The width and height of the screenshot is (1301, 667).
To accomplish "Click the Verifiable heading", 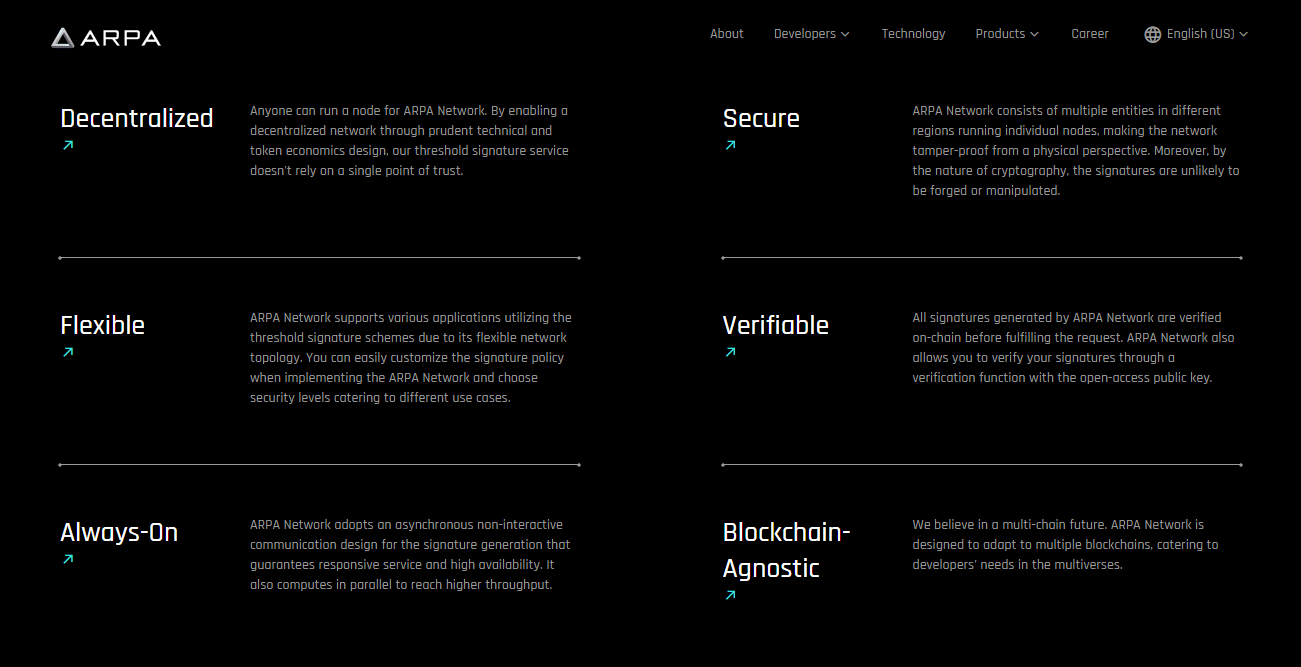I will point(776,325).
